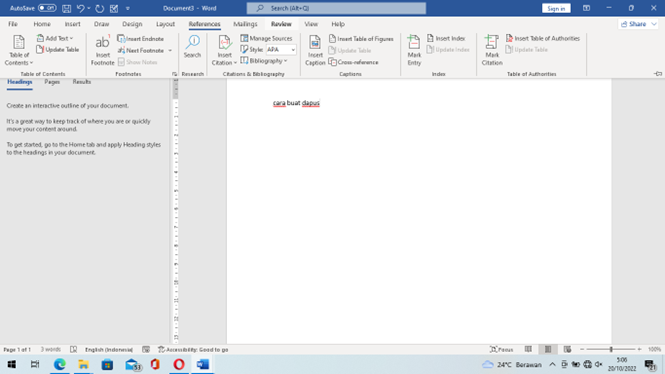Switch to the Mailings tab

(245, 24)
